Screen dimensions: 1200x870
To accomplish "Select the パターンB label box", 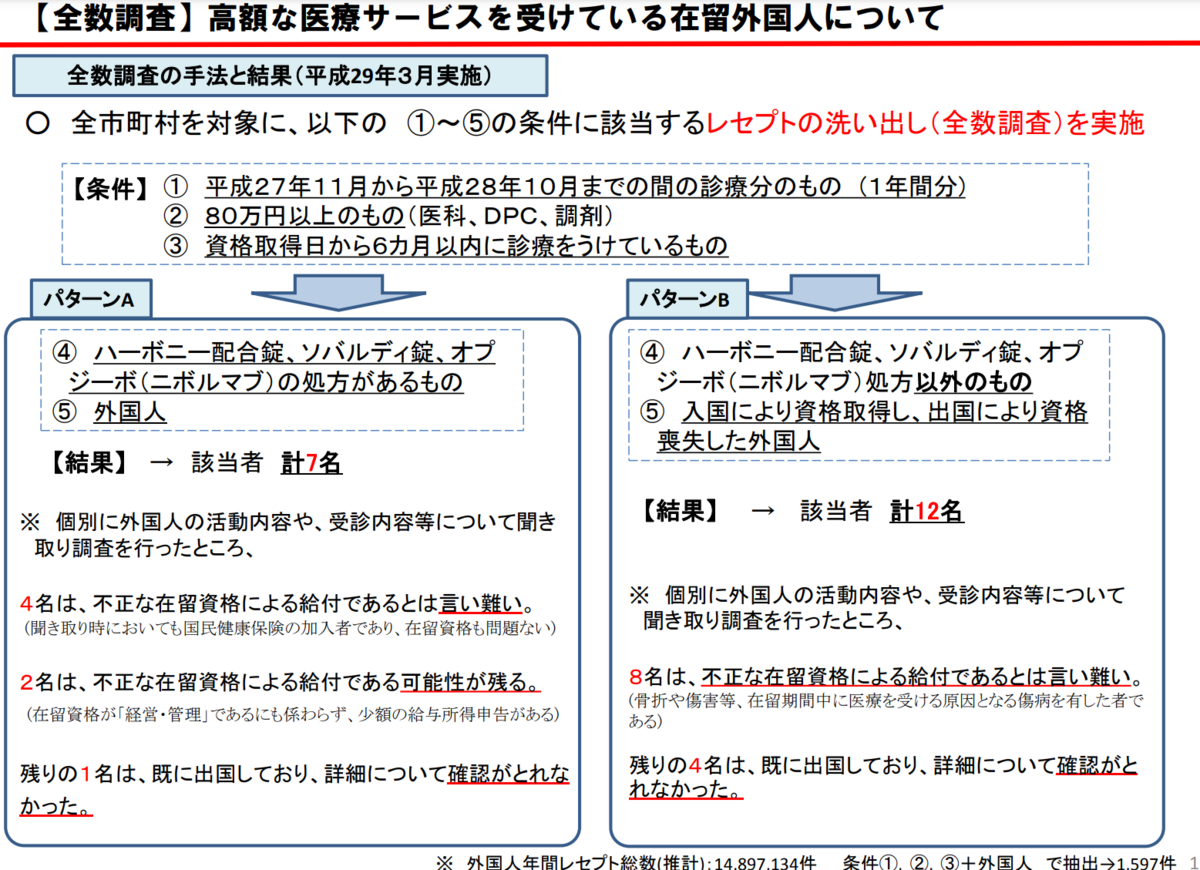I will [x=689, y=297].
